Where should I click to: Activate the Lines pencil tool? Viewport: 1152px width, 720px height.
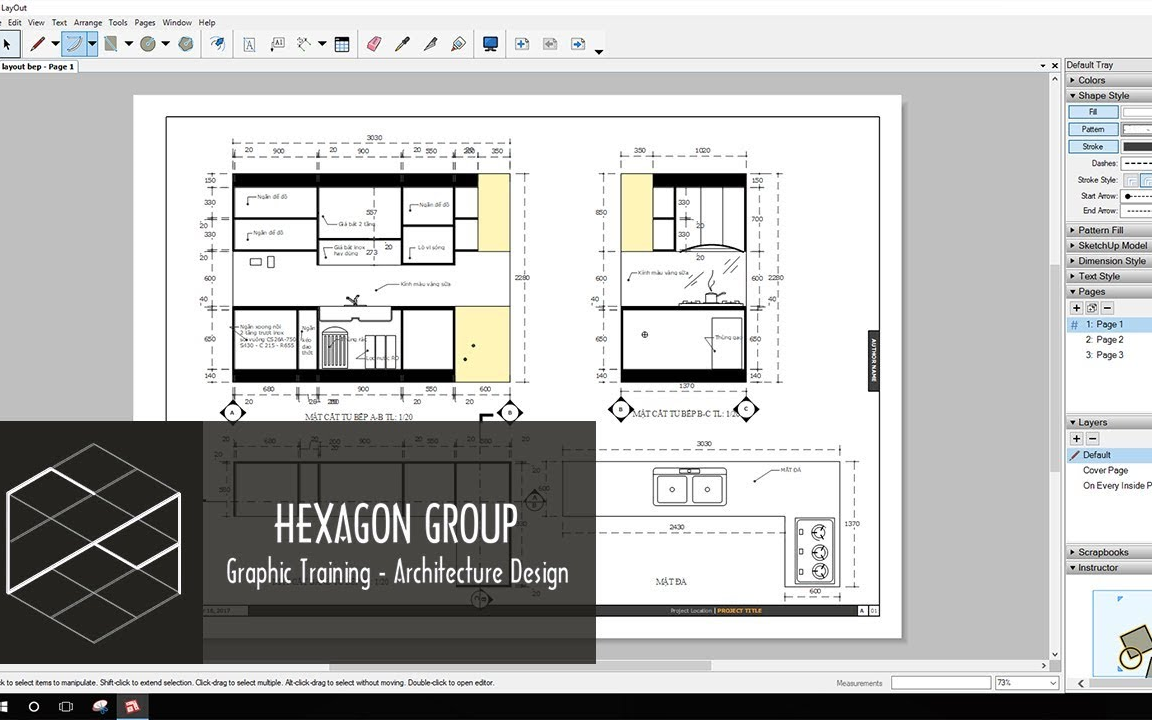pyautogui.click(x=40, y=43)
